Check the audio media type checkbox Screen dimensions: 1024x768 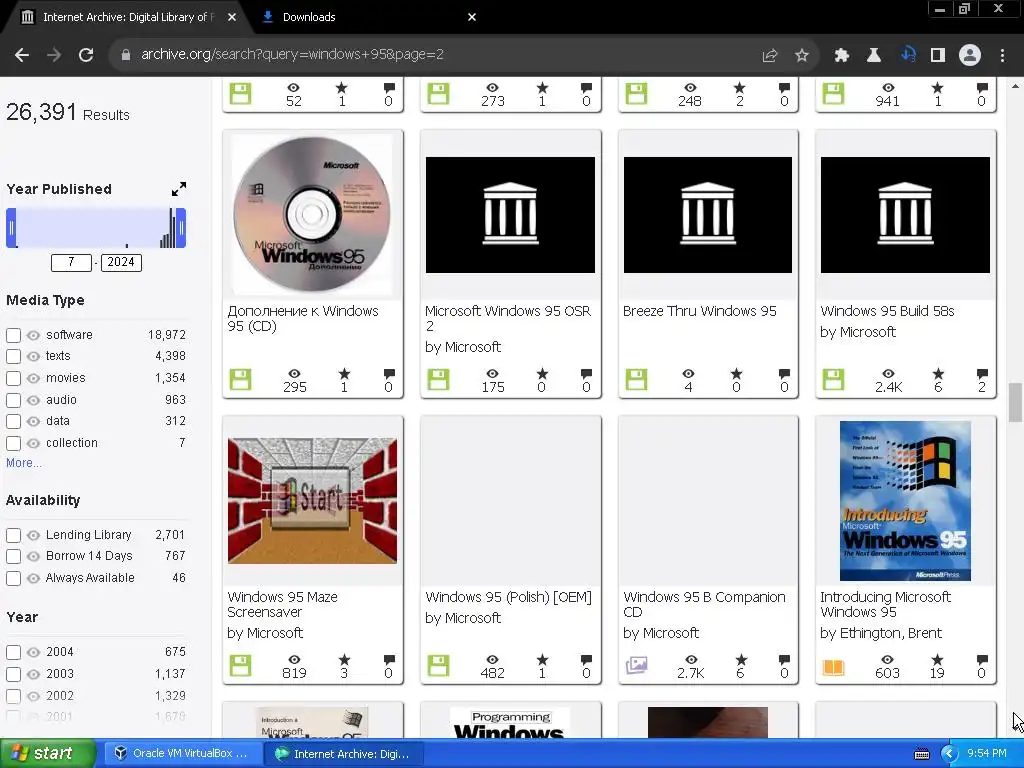(x=13, y=400)
